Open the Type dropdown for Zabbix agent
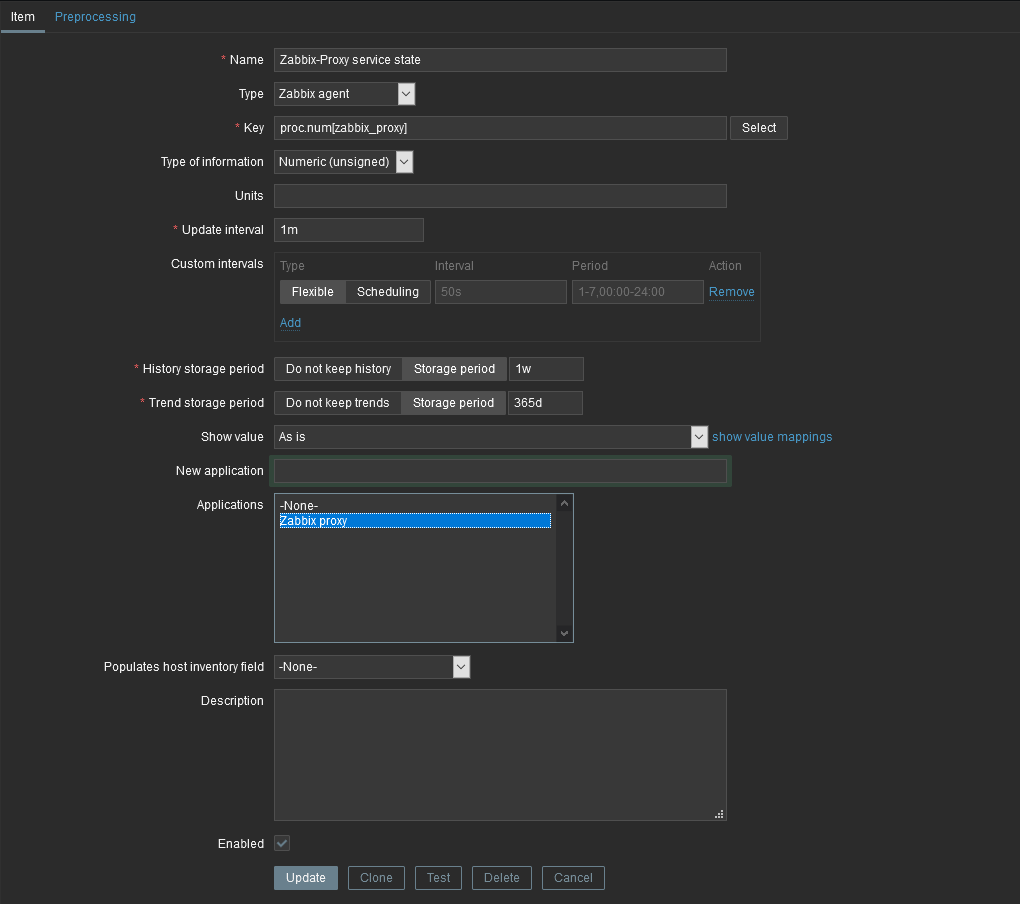 point(344,94)
